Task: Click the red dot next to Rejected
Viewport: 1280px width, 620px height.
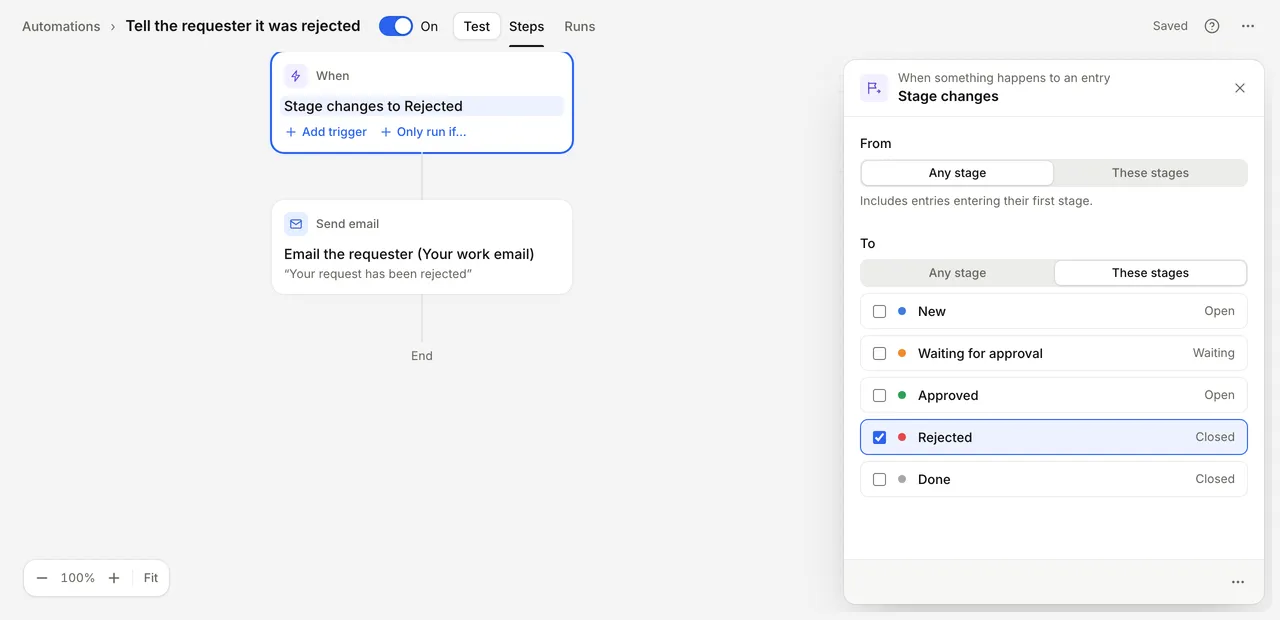Action: (x=902, y=437)
